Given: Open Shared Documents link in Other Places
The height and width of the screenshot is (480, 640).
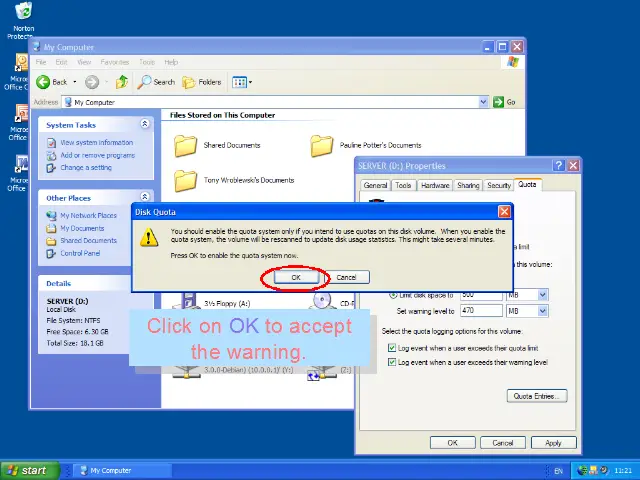Looking at the screenshot, I should 88,240.
